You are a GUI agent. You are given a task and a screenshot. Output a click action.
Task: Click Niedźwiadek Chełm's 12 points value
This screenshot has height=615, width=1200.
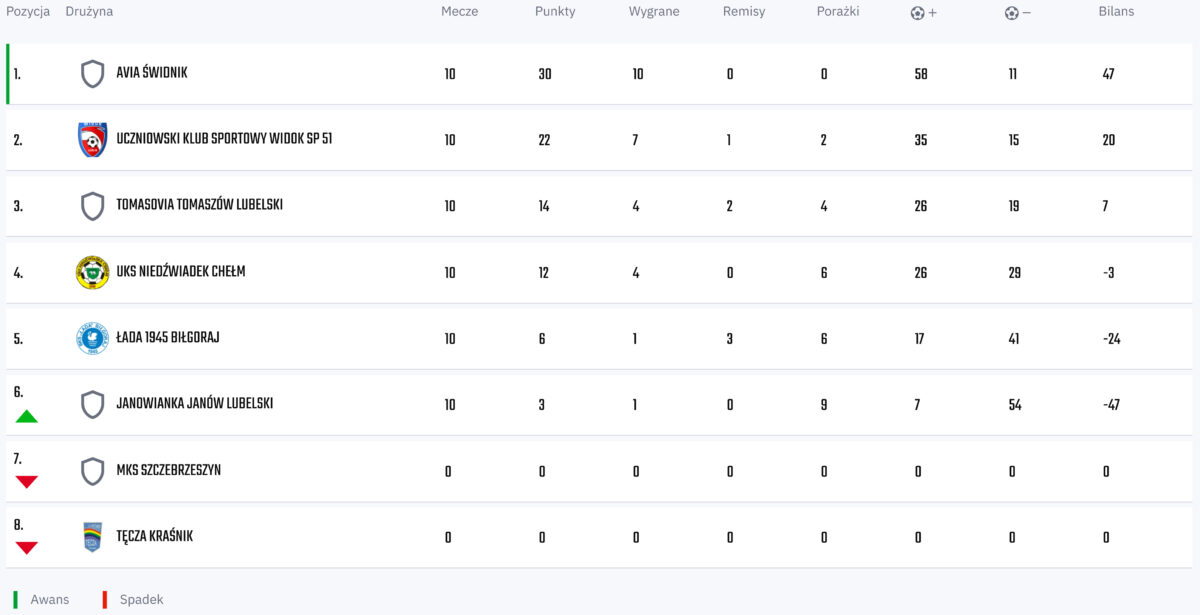click(543, 273)
